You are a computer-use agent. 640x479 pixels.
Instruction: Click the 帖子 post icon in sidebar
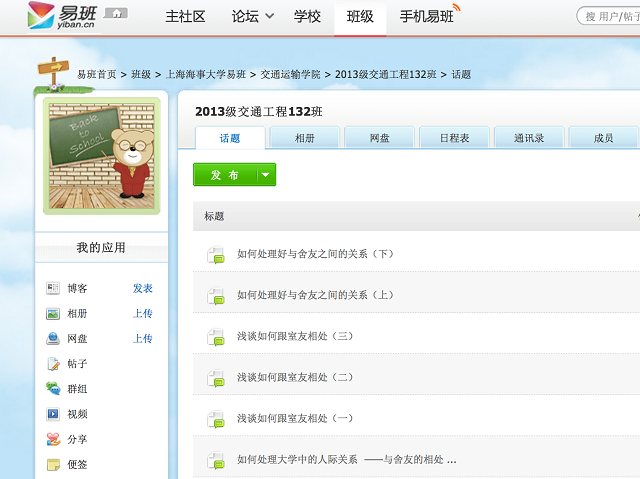[x=53, y=364]
